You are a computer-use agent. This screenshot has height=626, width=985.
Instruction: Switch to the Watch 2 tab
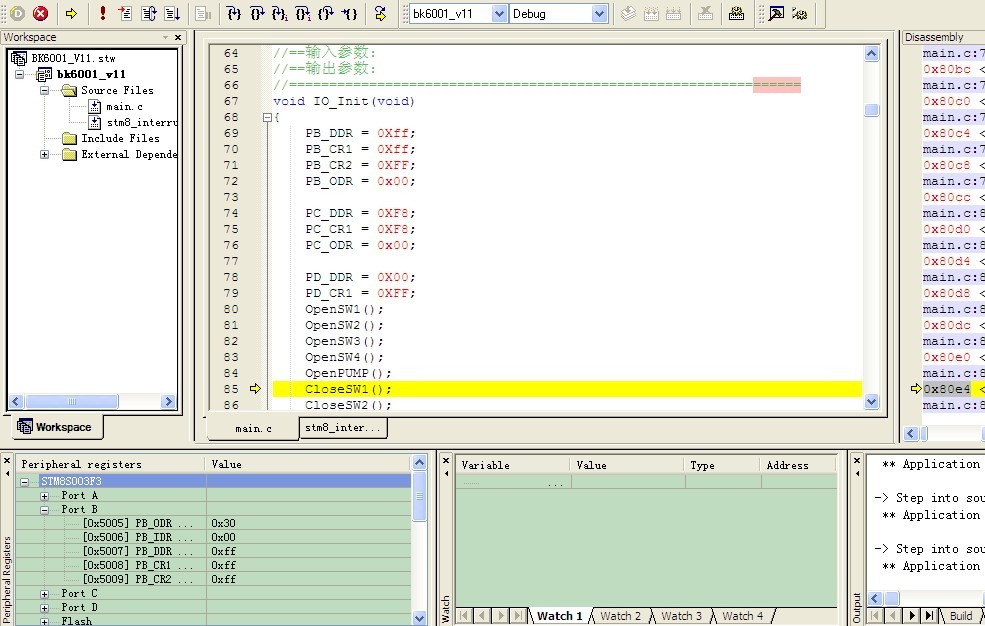(x=620, y=616)
